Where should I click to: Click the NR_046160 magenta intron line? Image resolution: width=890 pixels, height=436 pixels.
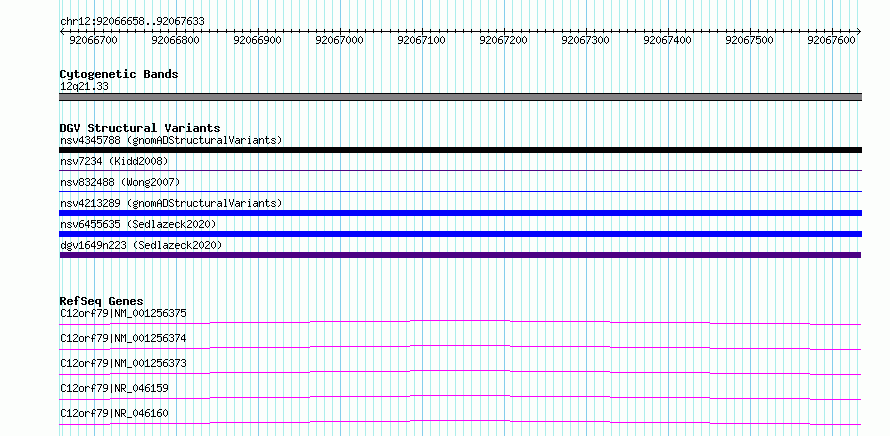460,422
